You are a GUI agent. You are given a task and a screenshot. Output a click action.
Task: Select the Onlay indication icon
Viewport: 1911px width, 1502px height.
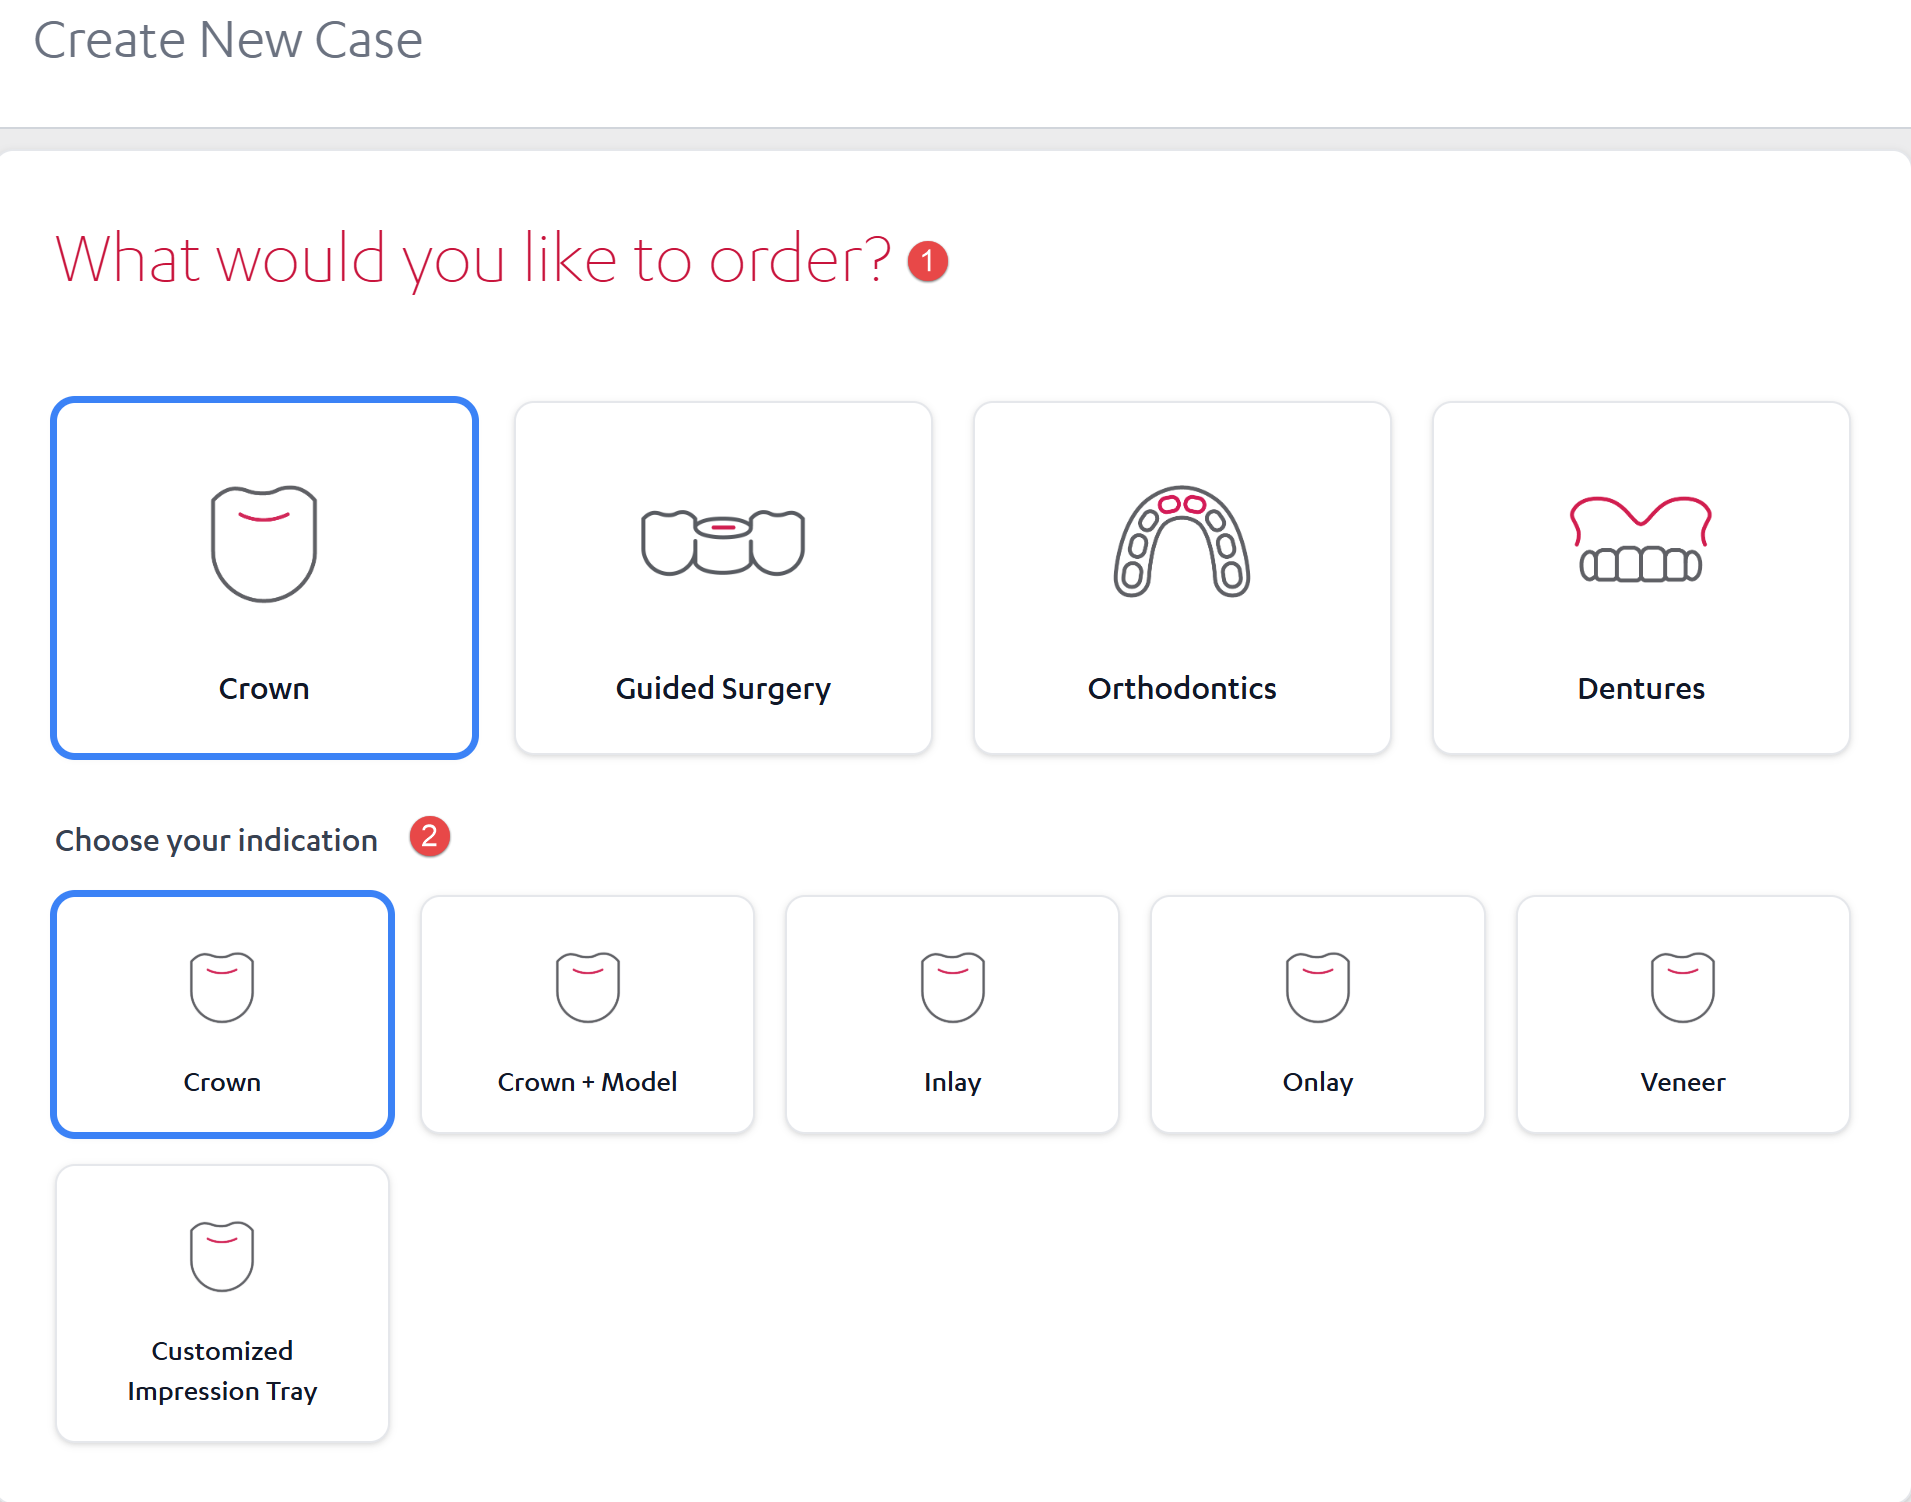point(1318,987)
